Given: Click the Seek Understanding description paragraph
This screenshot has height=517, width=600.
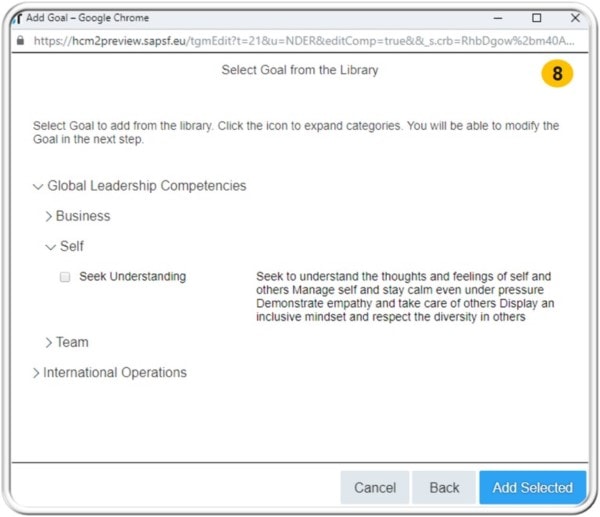Looking at the screenshot, I should (405, 297).
